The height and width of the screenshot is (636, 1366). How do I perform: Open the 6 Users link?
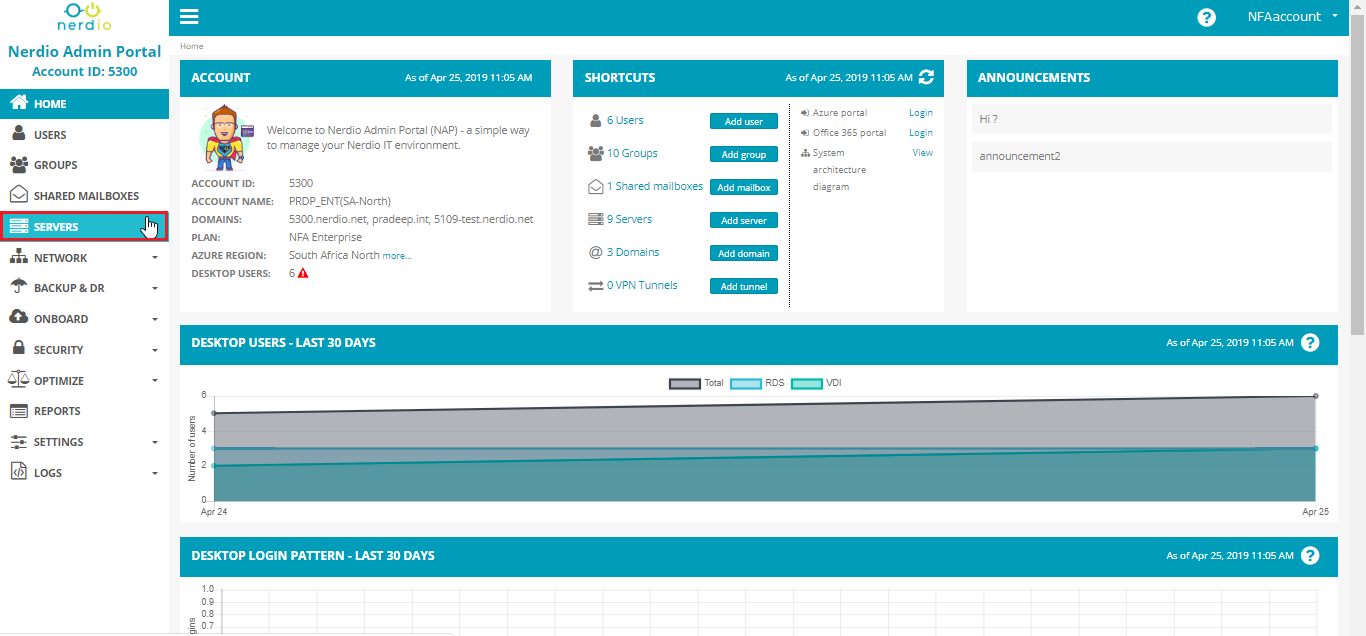[x=625, y=120]
